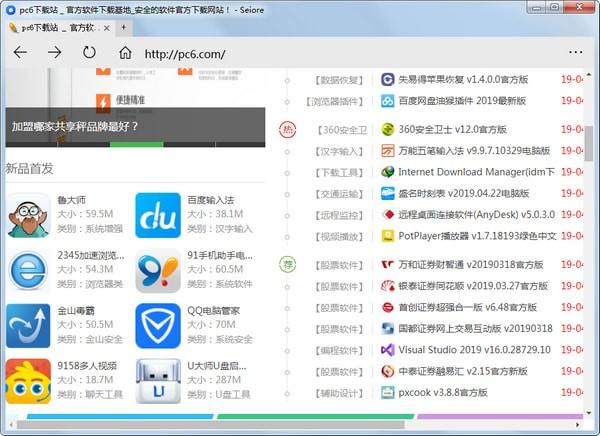
Task: Click the horizontal scrollbar thumb
Action: 210,425
